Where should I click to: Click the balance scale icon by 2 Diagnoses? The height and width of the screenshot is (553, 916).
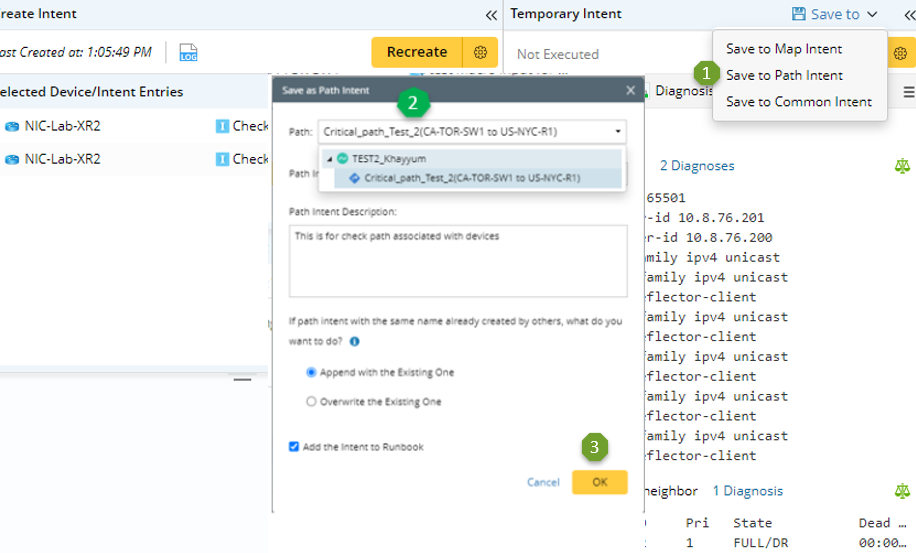[x=902, y=166]
